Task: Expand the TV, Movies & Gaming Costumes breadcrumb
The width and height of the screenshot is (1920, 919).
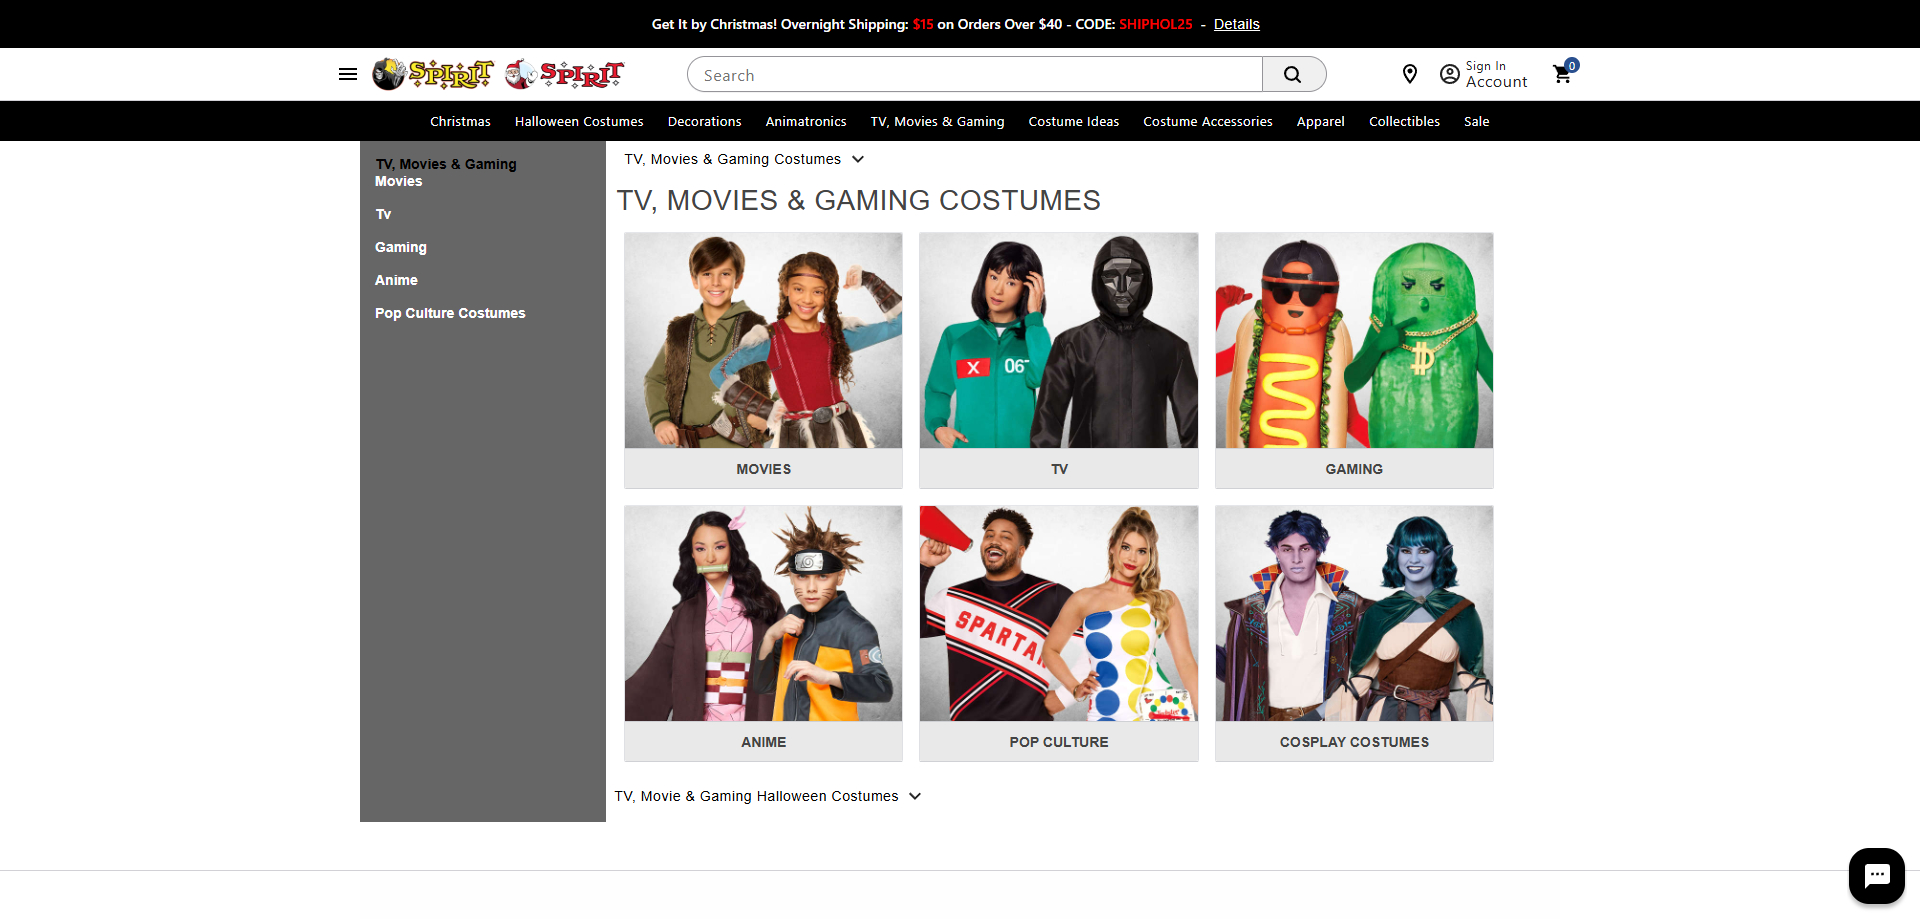Action: (x=858, y=159)
